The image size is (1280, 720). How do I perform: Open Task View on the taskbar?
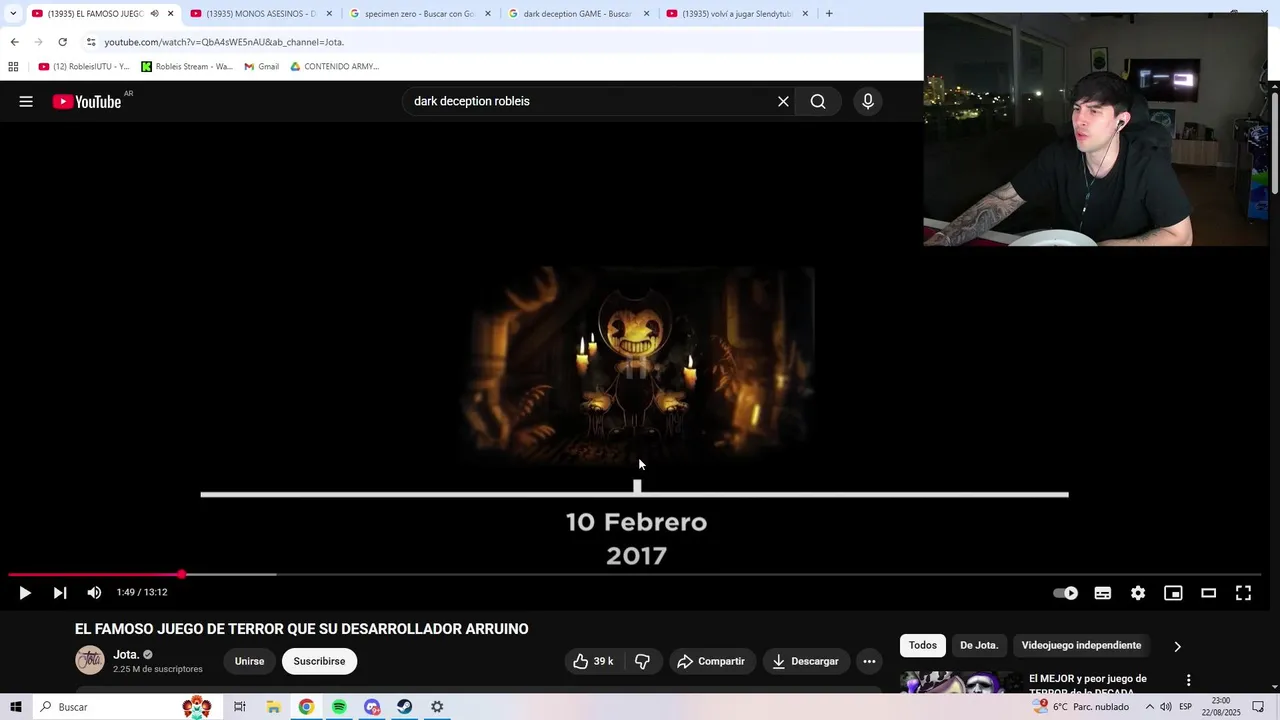coord(240,707)
